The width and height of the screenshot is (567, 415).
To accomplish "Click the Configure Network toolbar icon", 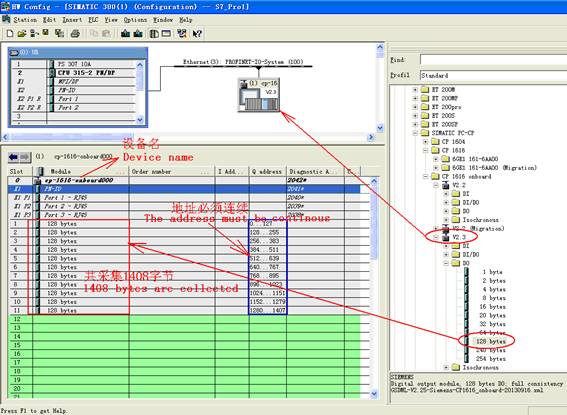I will [x=182, y=34].
